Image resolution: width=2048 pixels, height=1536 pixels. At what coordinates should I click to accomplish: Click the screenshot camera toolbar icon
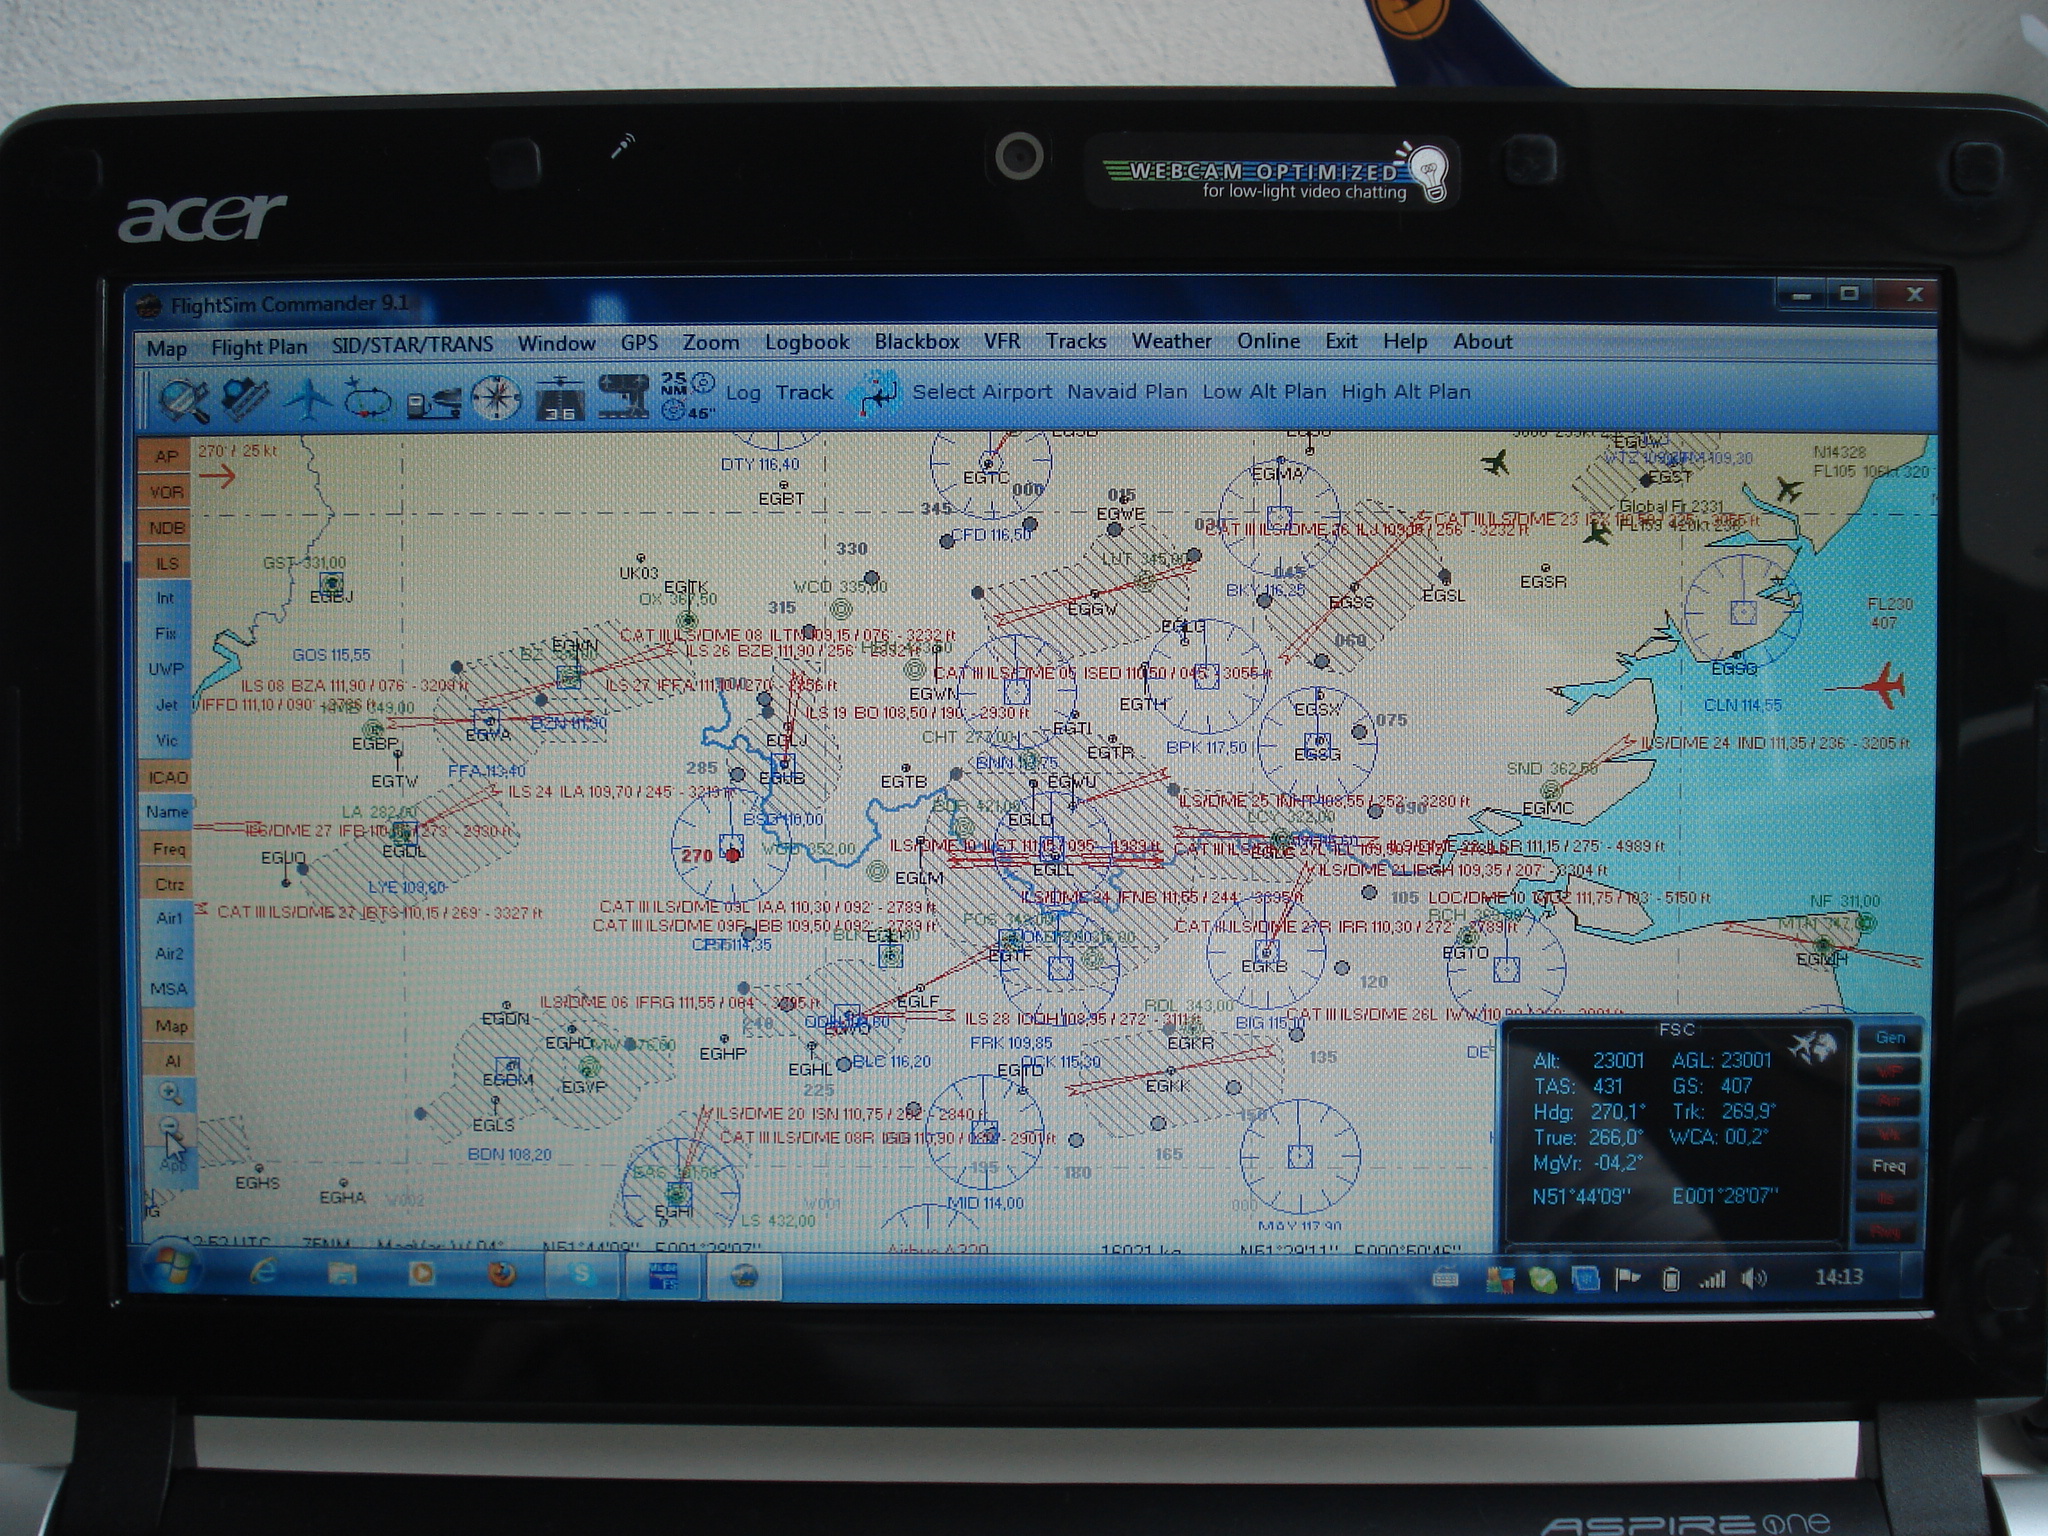coord(245,397)
